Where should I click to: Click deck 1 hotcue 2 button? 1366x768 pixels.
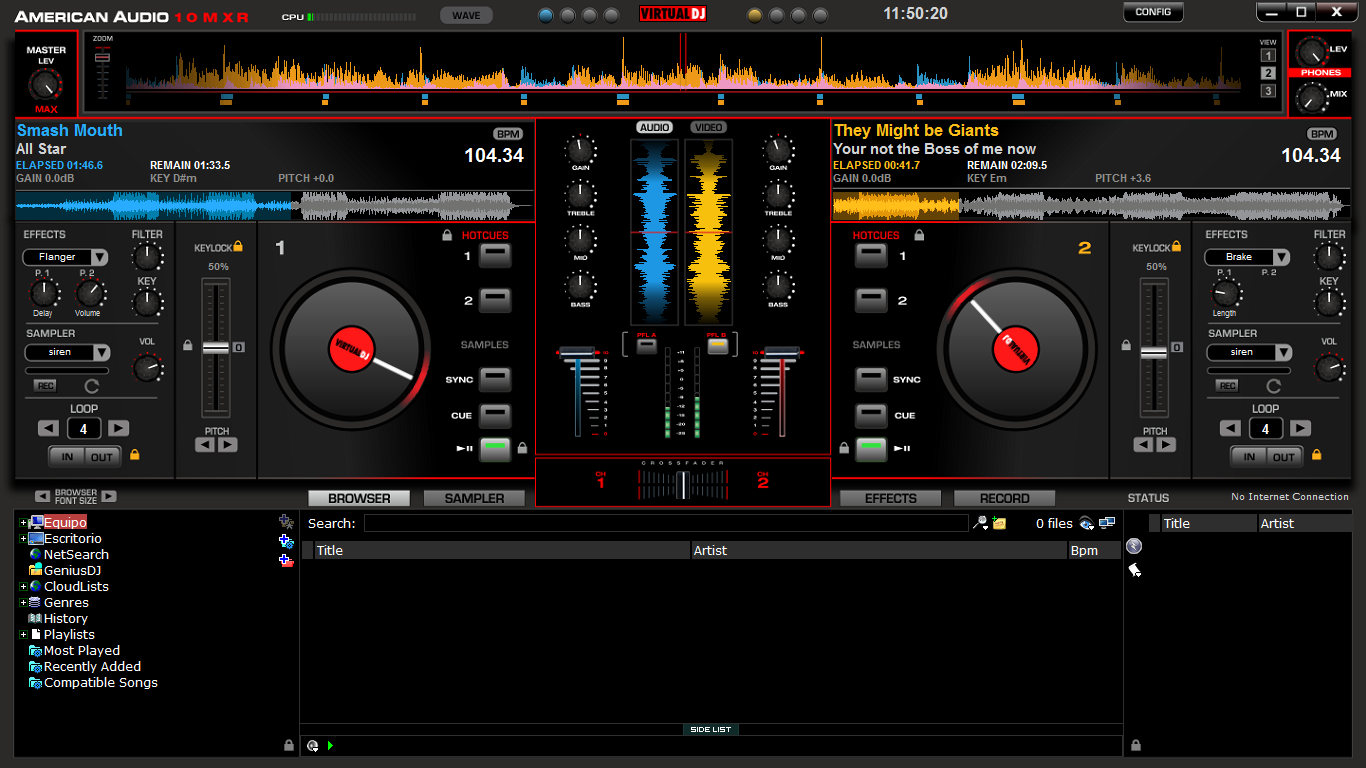(495, 300)
